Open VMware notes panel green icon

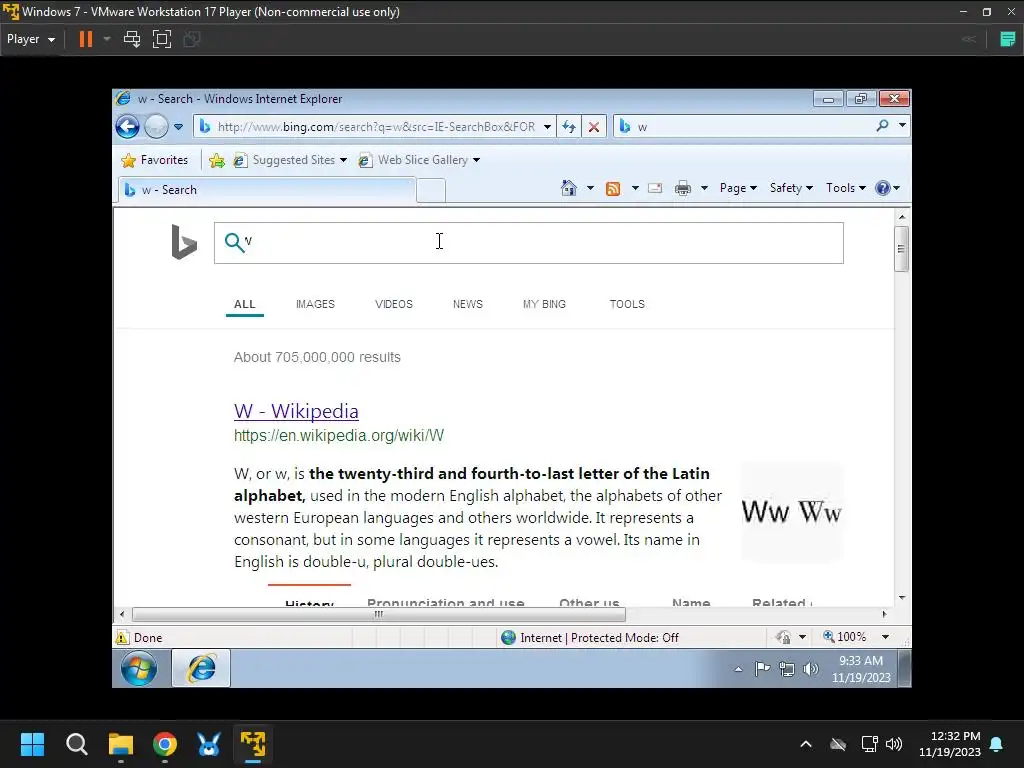coord(1008,39)
